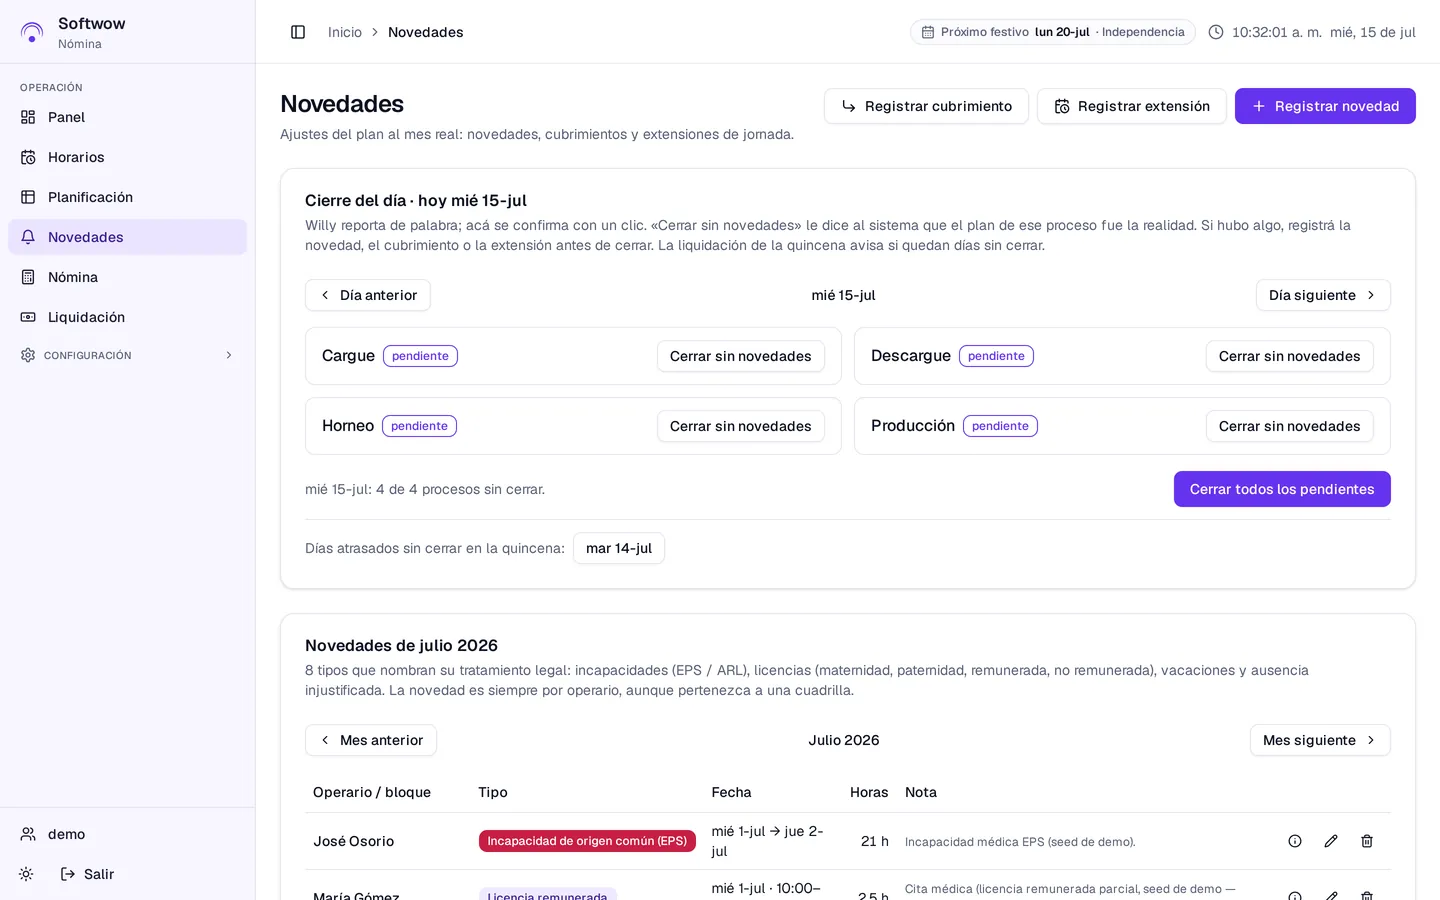
Task: Click the Incapacidad de origen común (EPS) tag
Action: (x=587, y=841)
